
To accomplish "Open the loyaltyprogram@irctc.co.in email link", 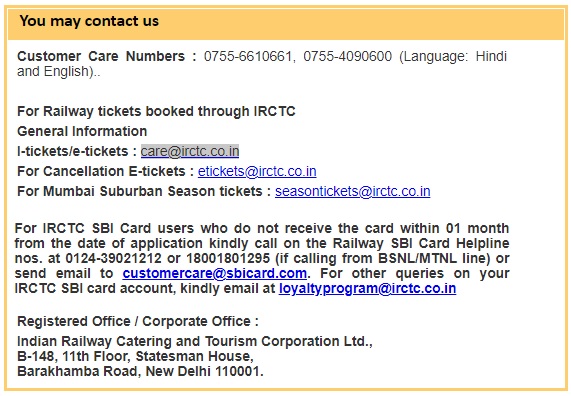I will tap(367, 288).
